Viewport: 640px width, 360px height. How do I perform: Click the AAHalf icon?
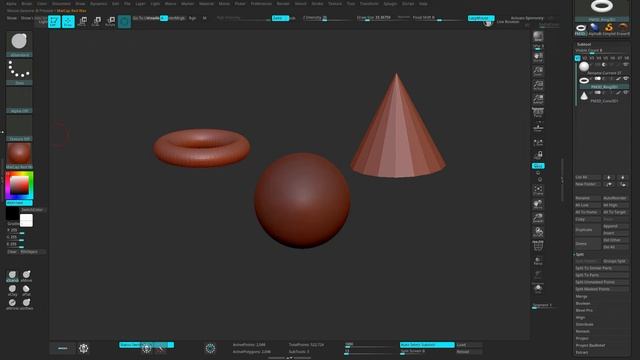pyautogui.click(x=538, y=99)
